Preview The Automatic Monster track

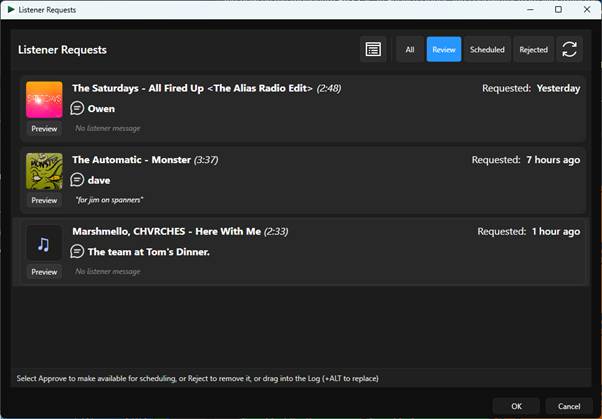click(44, 200)
